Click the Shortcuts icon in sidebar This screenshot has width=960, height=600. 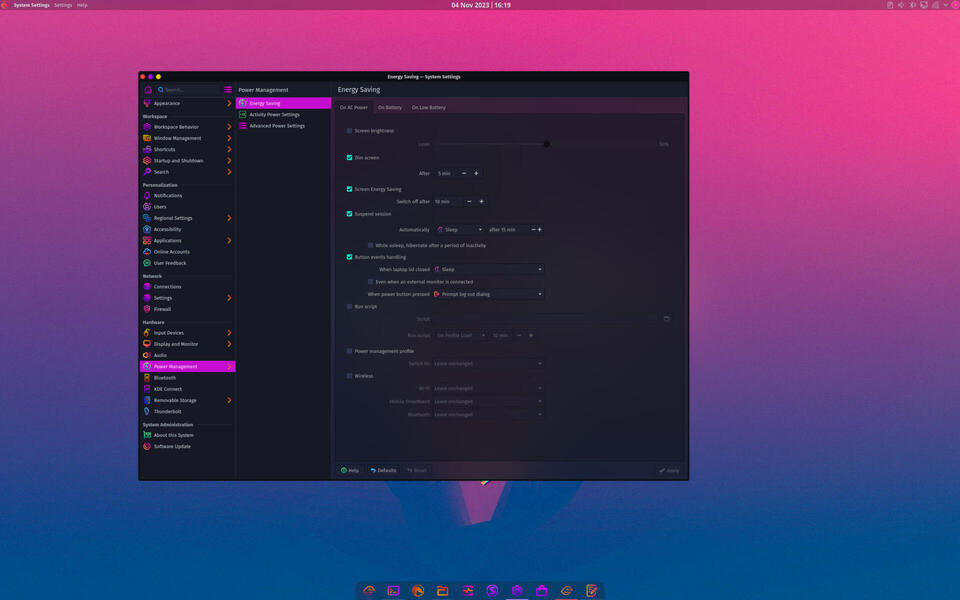(x=147, y=149)
